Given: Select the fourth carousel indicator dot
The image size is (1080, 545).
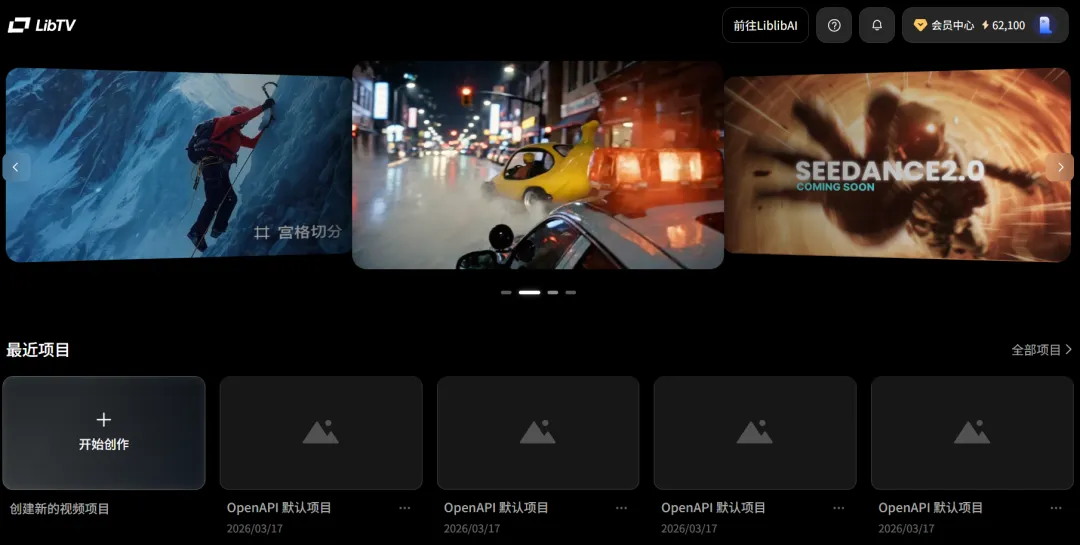Looking at the screenshot, I should coord(570,292).
